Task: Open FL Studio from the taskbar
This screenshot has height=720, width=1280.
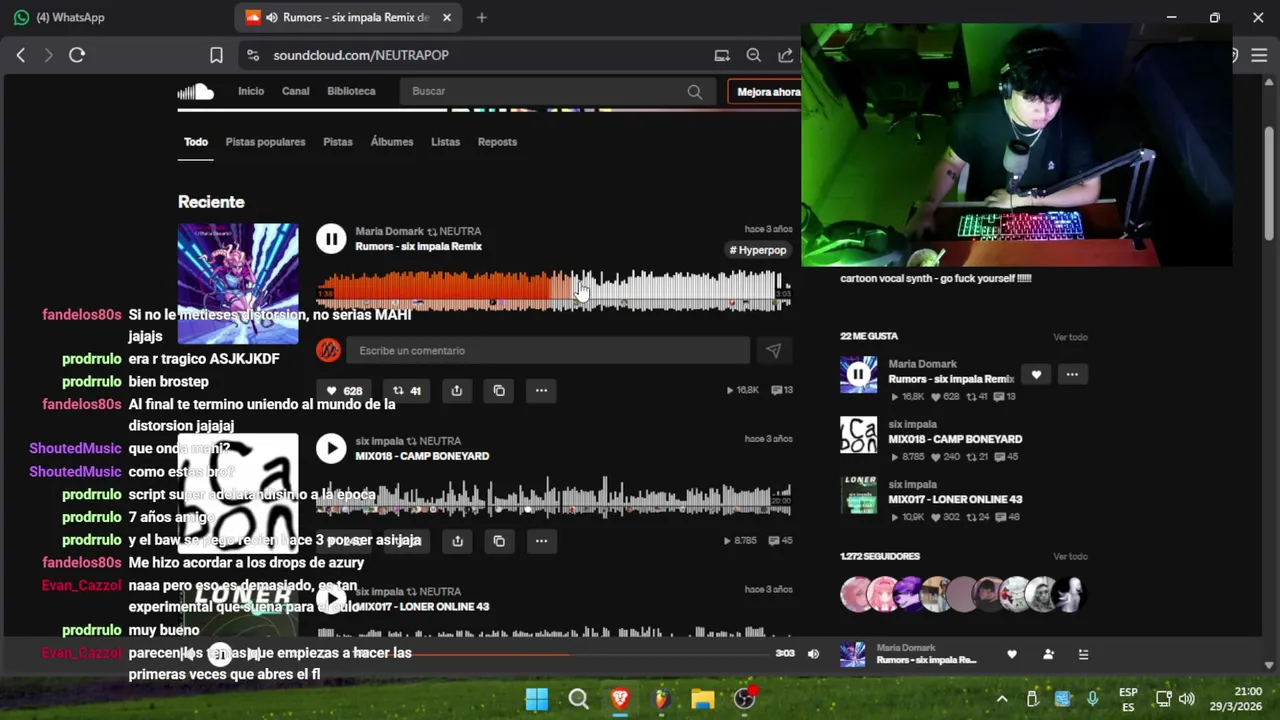Action: point(661,699)
